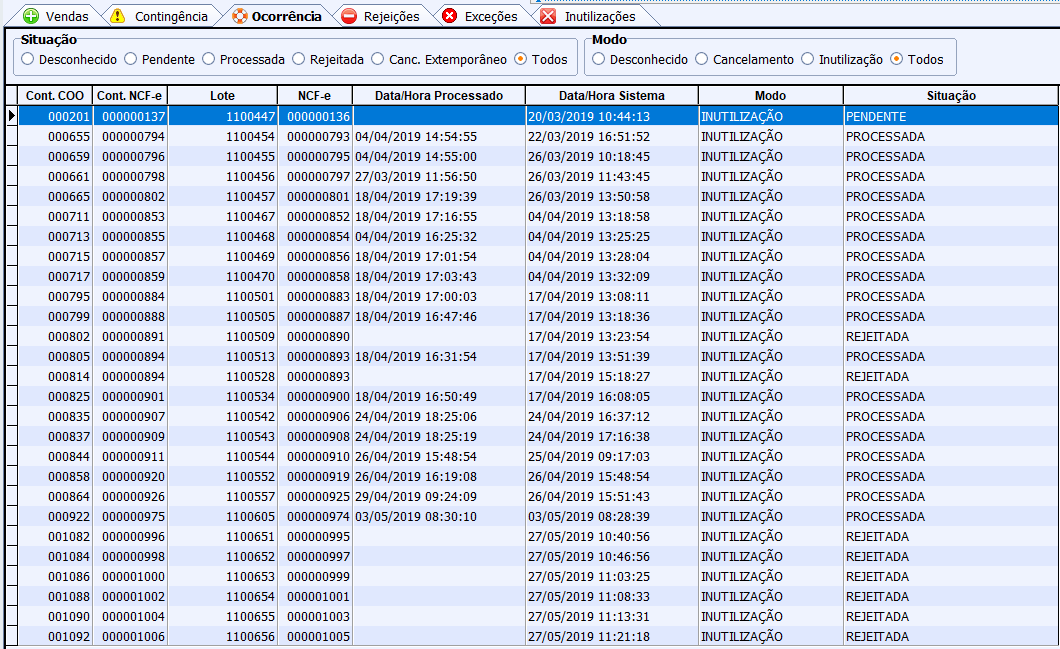This screenshot has height=649, width=1060.
Task: Sort by the Lote column header
Action: click(x=222, y=95)
